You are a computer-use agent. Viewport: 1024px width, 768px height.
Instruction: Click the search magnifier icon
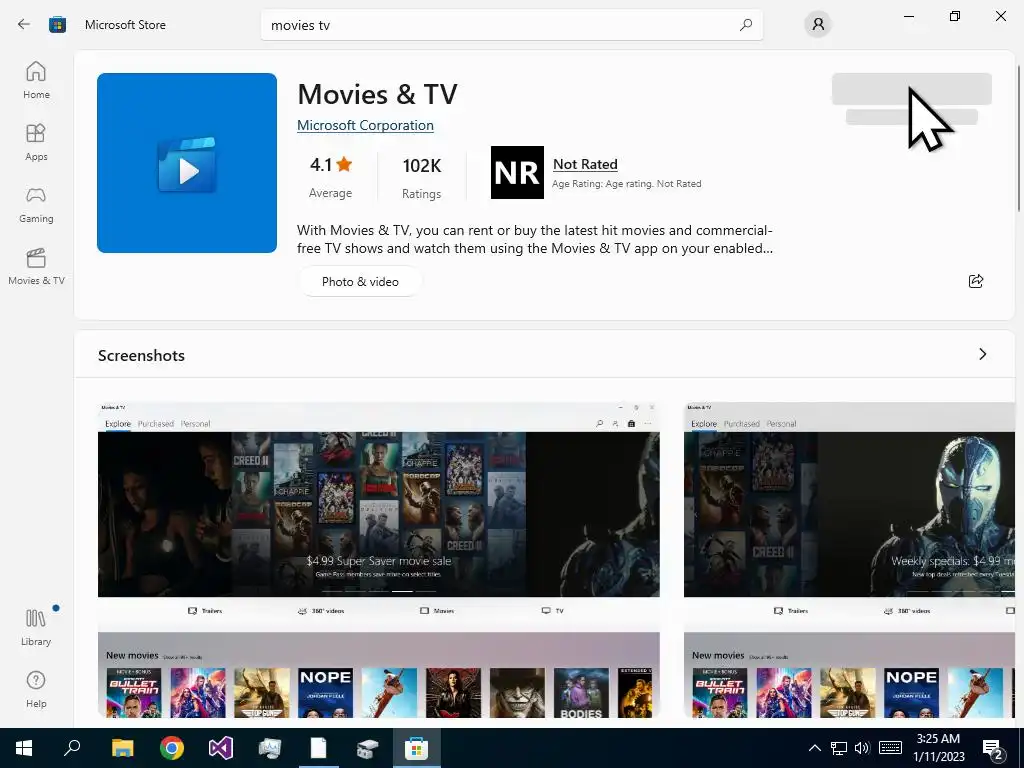click(746, 25)
